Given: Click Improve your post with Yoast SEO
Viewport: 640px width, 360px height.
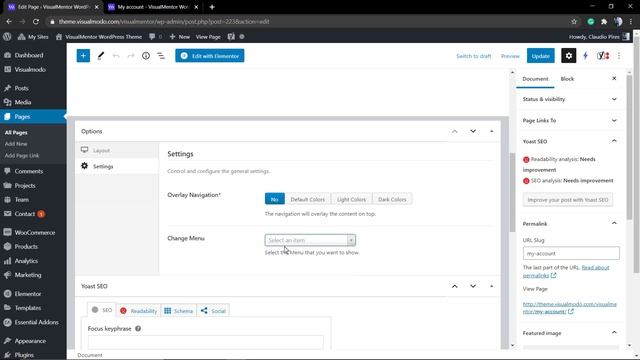Looking at the screenshot, I should (568, 200).
